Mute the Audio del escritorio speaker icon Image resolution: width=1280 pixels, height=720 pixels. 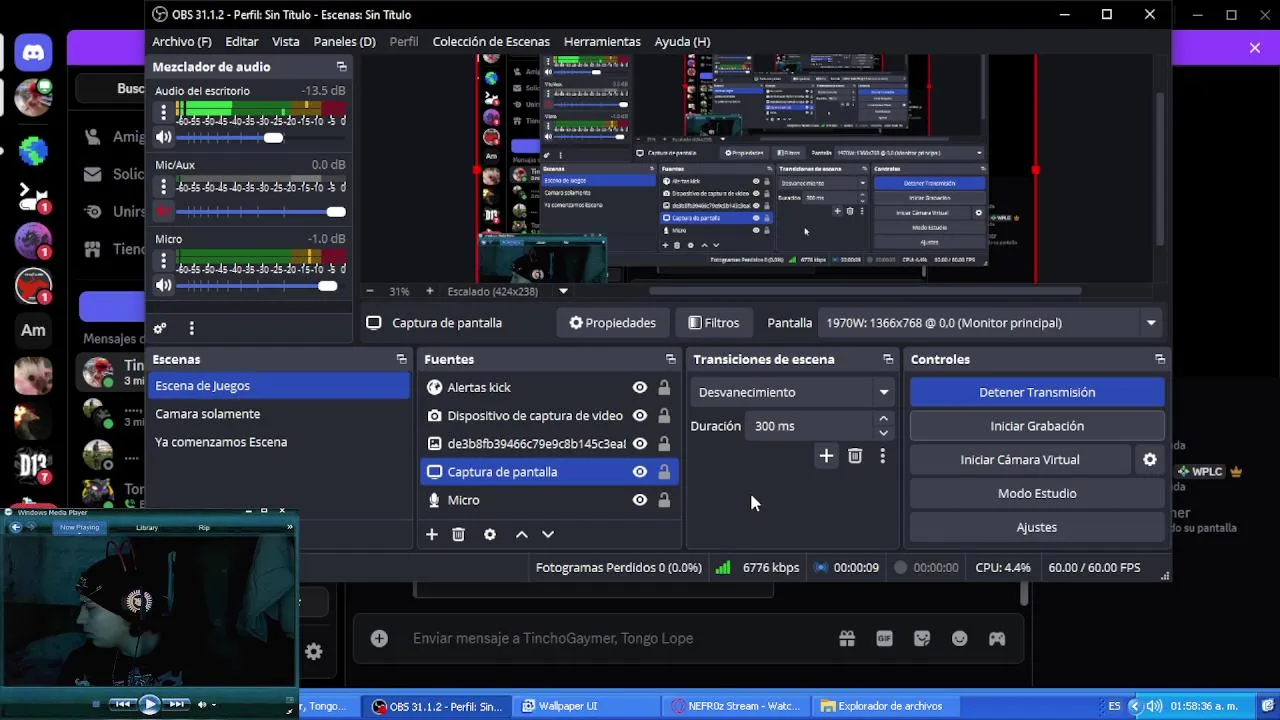tap(164, 137)
